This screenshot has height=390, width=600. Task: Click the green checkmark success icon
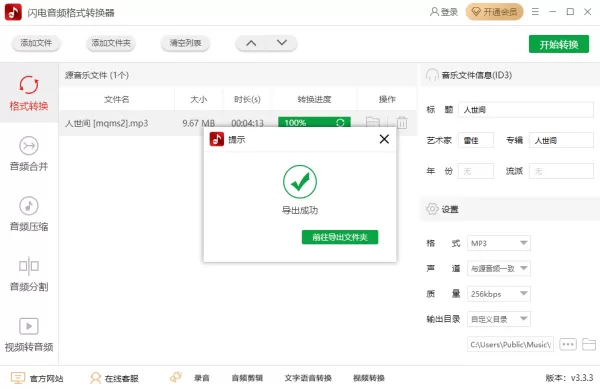coord(300,182)
